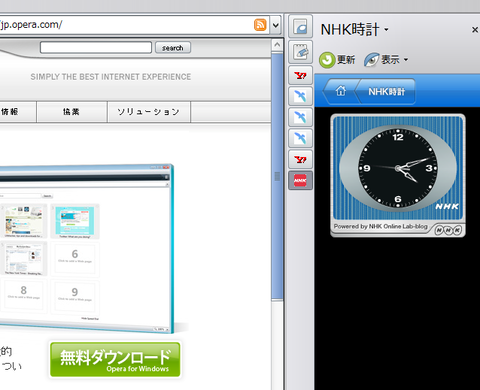Click the NHK analog clock face

pyautogui.click(x=398, y=168)
